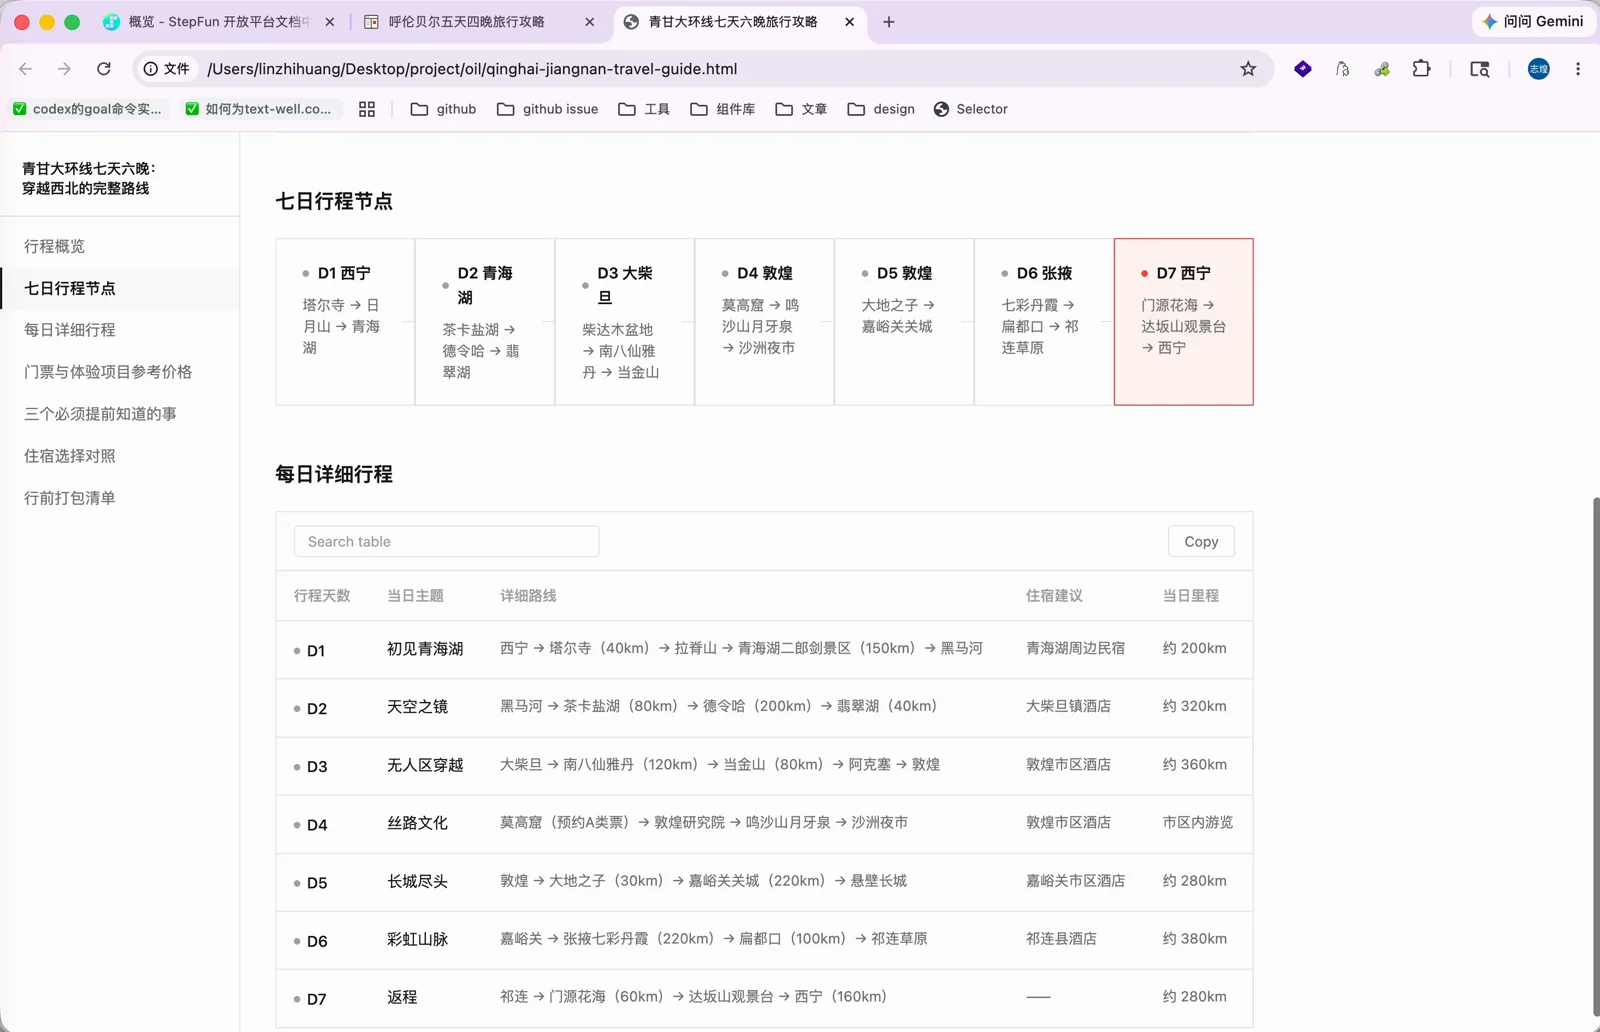Go to 行程概览 in sidebar
Image resolution: width=1600 pixels, height=1032 pixels.
tap(120, 246)
